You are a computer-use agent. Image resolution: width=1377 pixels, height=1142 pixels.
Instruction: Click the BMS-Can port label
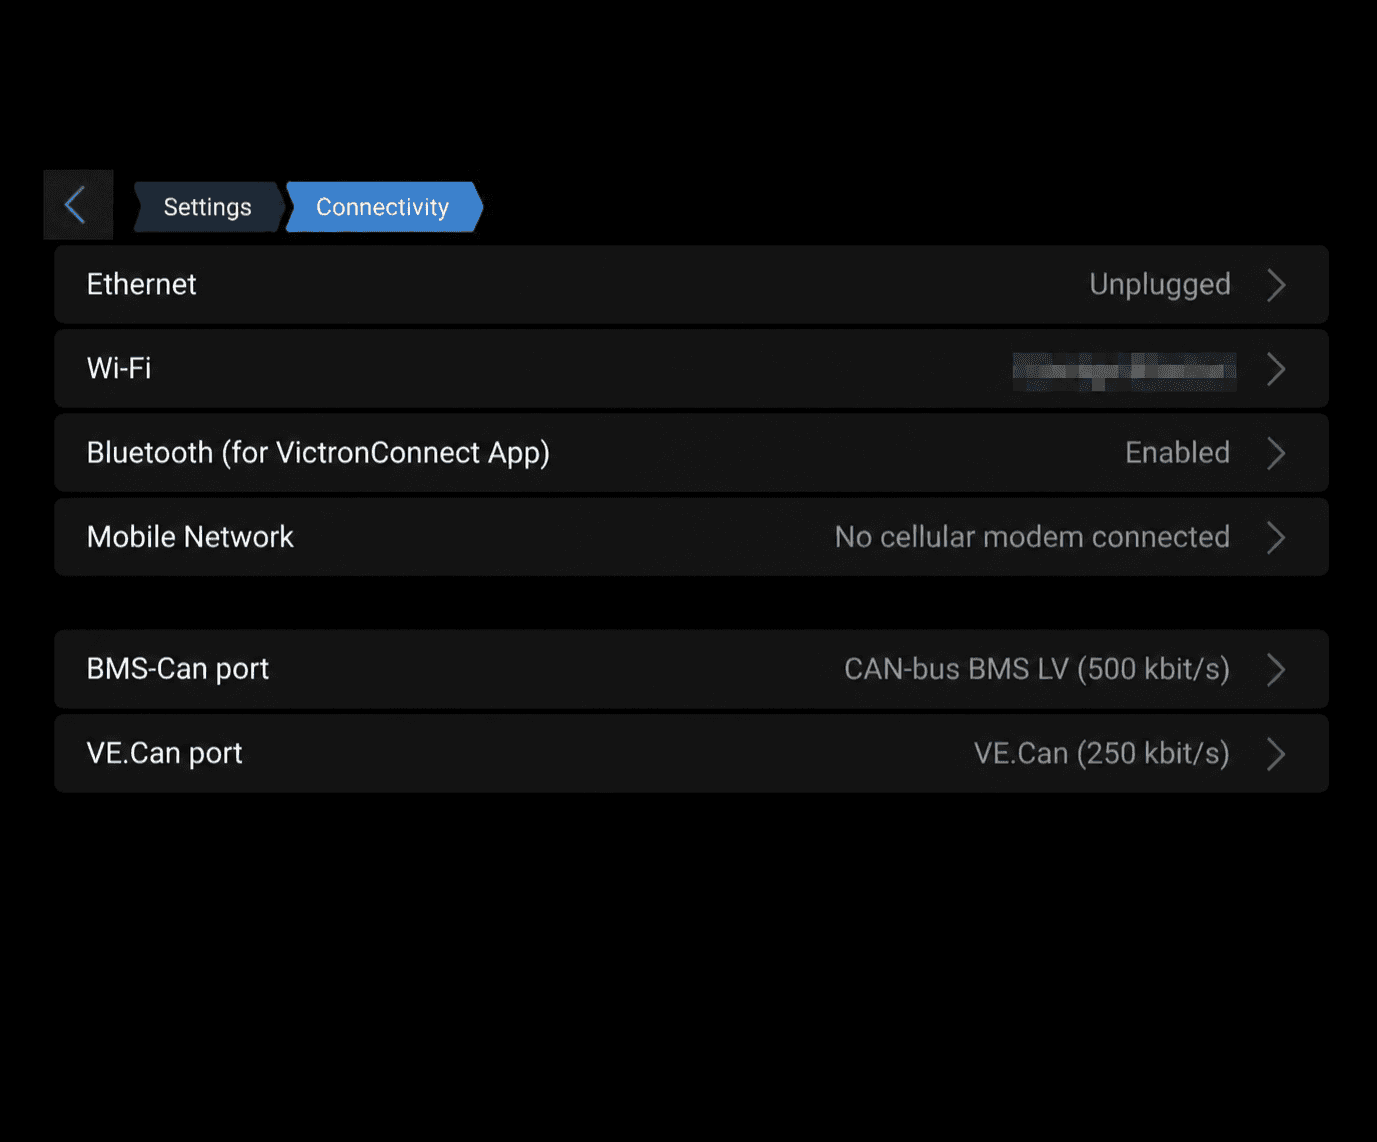tap(178, 669)
